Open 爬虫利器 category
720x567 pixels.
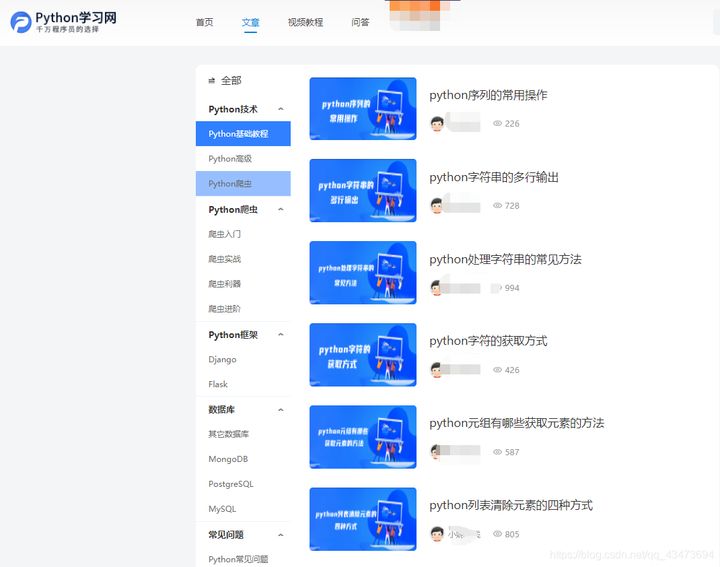224,284
